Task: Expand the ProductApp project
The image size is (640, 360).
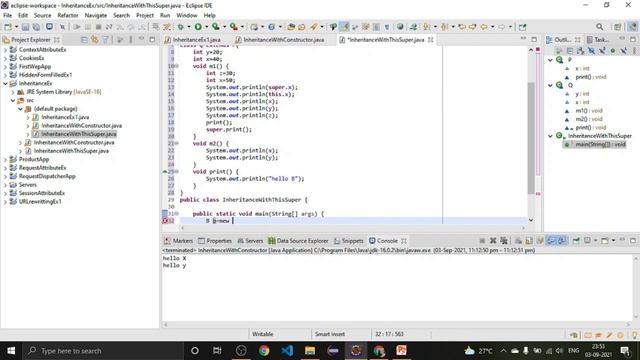Action: (x=5, y=159)
